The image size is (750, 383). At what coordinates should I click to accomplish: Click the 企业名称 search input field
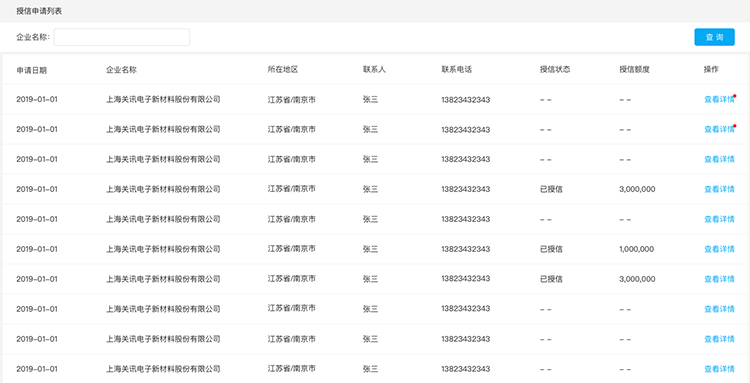point(122,37)
